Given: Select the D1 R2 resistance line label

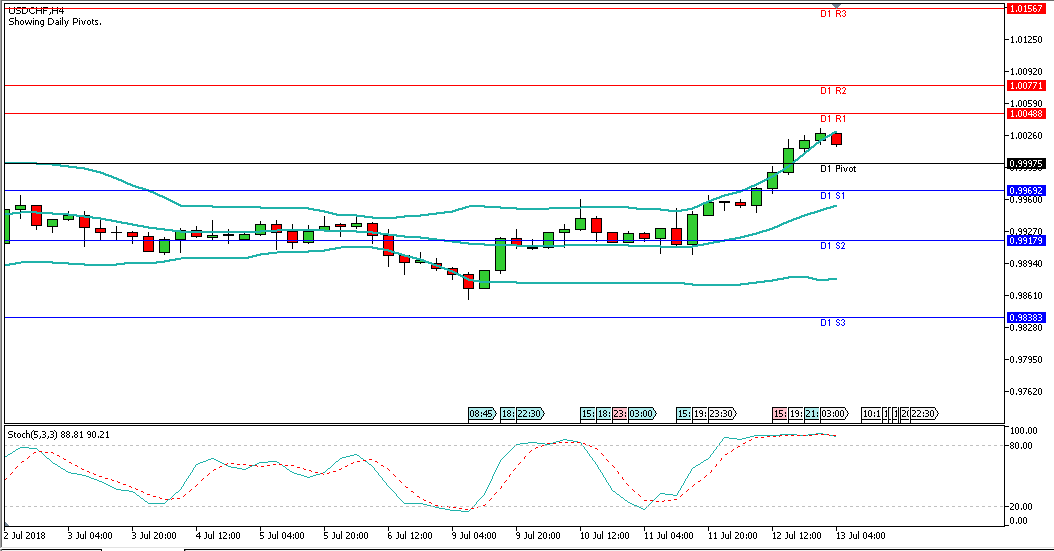Looking at the screenshot, I should tap(833, 91).
